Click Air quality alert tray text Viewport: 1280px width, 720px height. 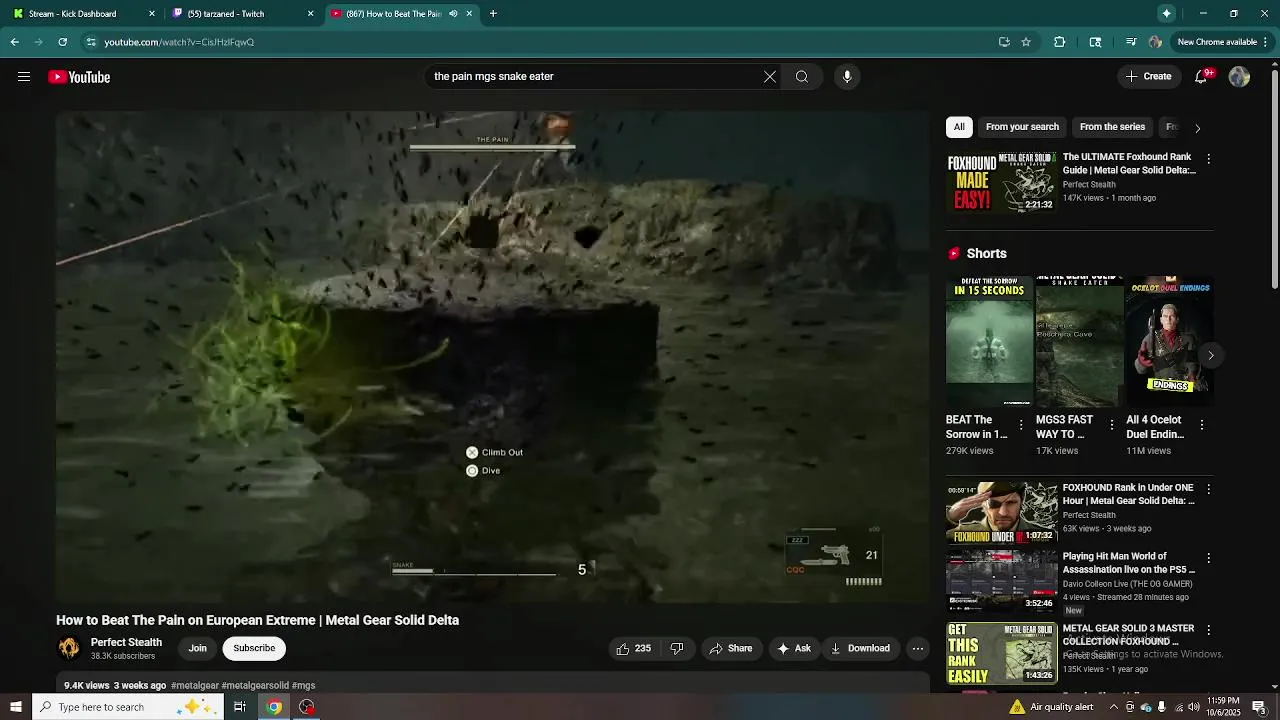[1061, 707]
